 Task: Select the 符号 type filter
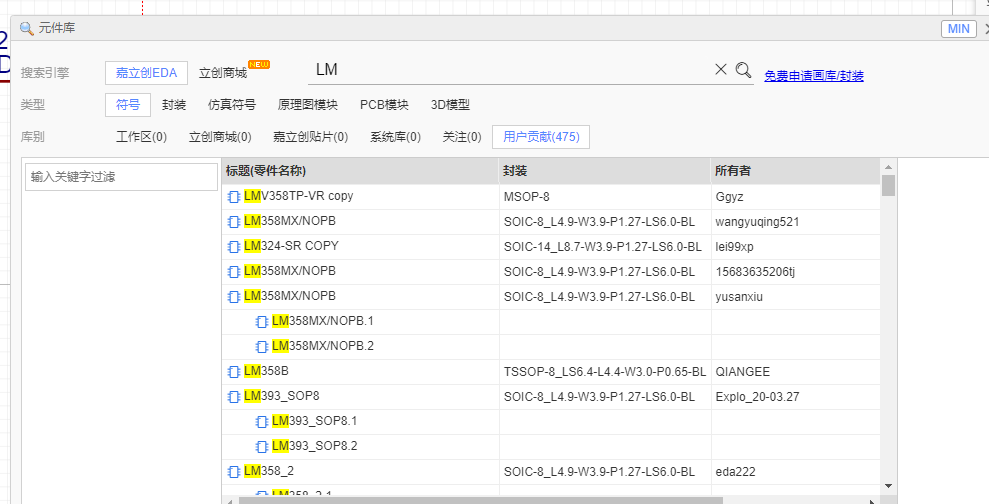click(x=128, y=105)
